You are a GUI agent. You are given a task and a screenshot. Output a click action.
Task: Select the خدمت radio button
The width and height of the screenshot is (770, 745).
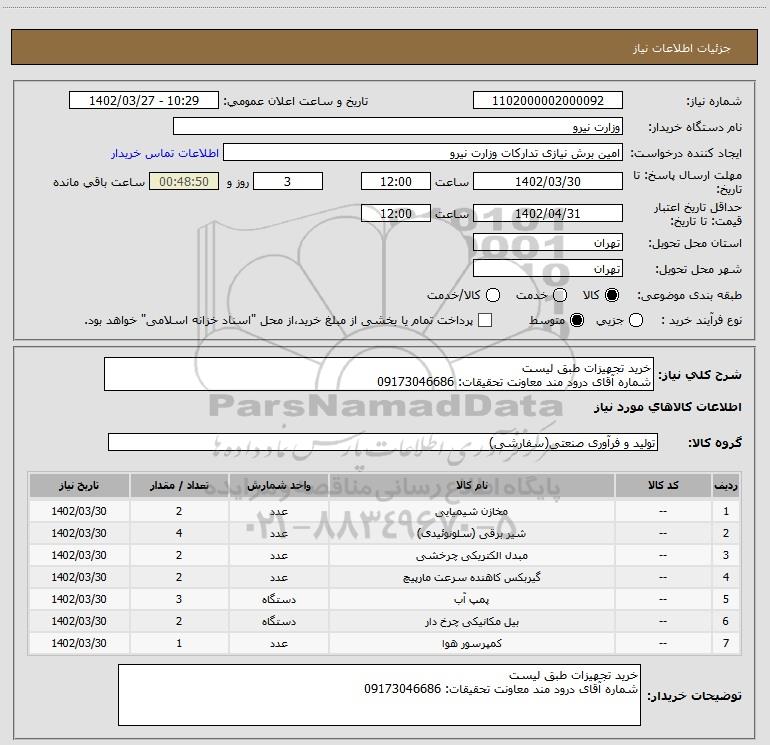click(x=560, y=295)
